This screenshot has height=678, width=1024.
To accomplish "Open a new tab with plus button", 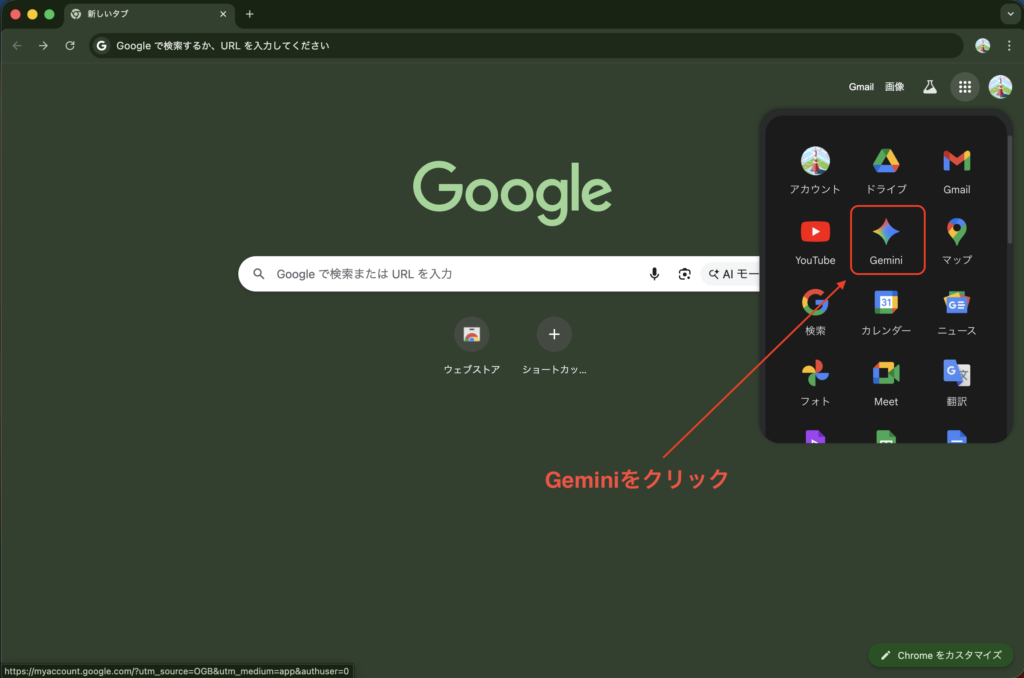I will point(250,14).
